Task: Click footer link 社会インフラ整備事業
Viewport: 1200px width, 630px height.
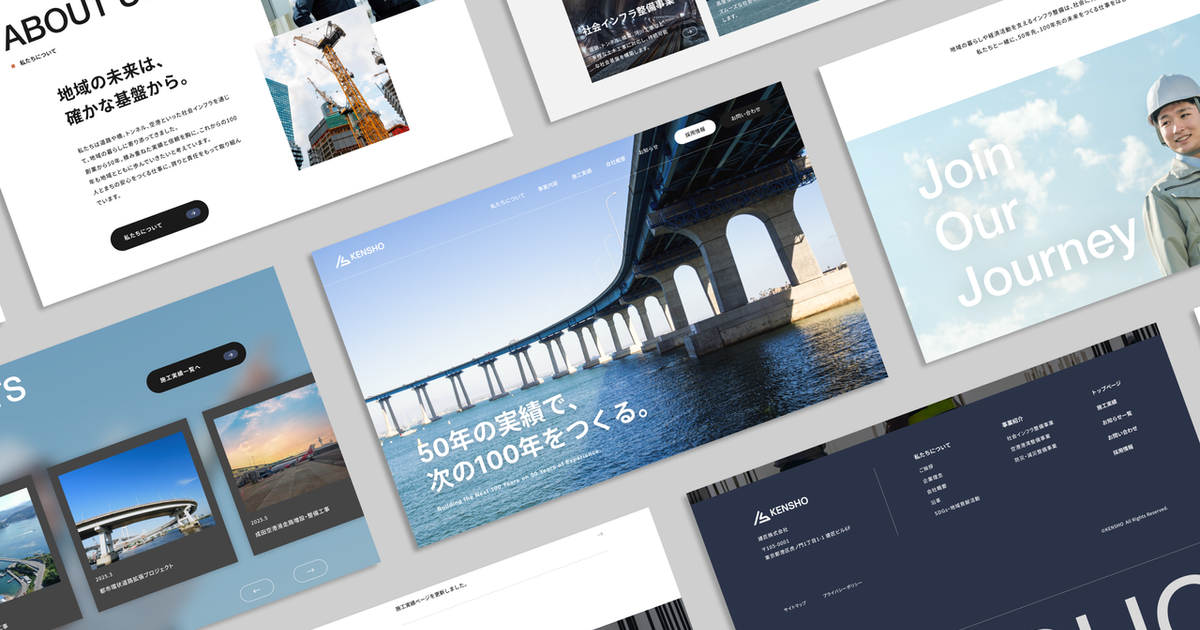Action: [x=1030, y=432]
